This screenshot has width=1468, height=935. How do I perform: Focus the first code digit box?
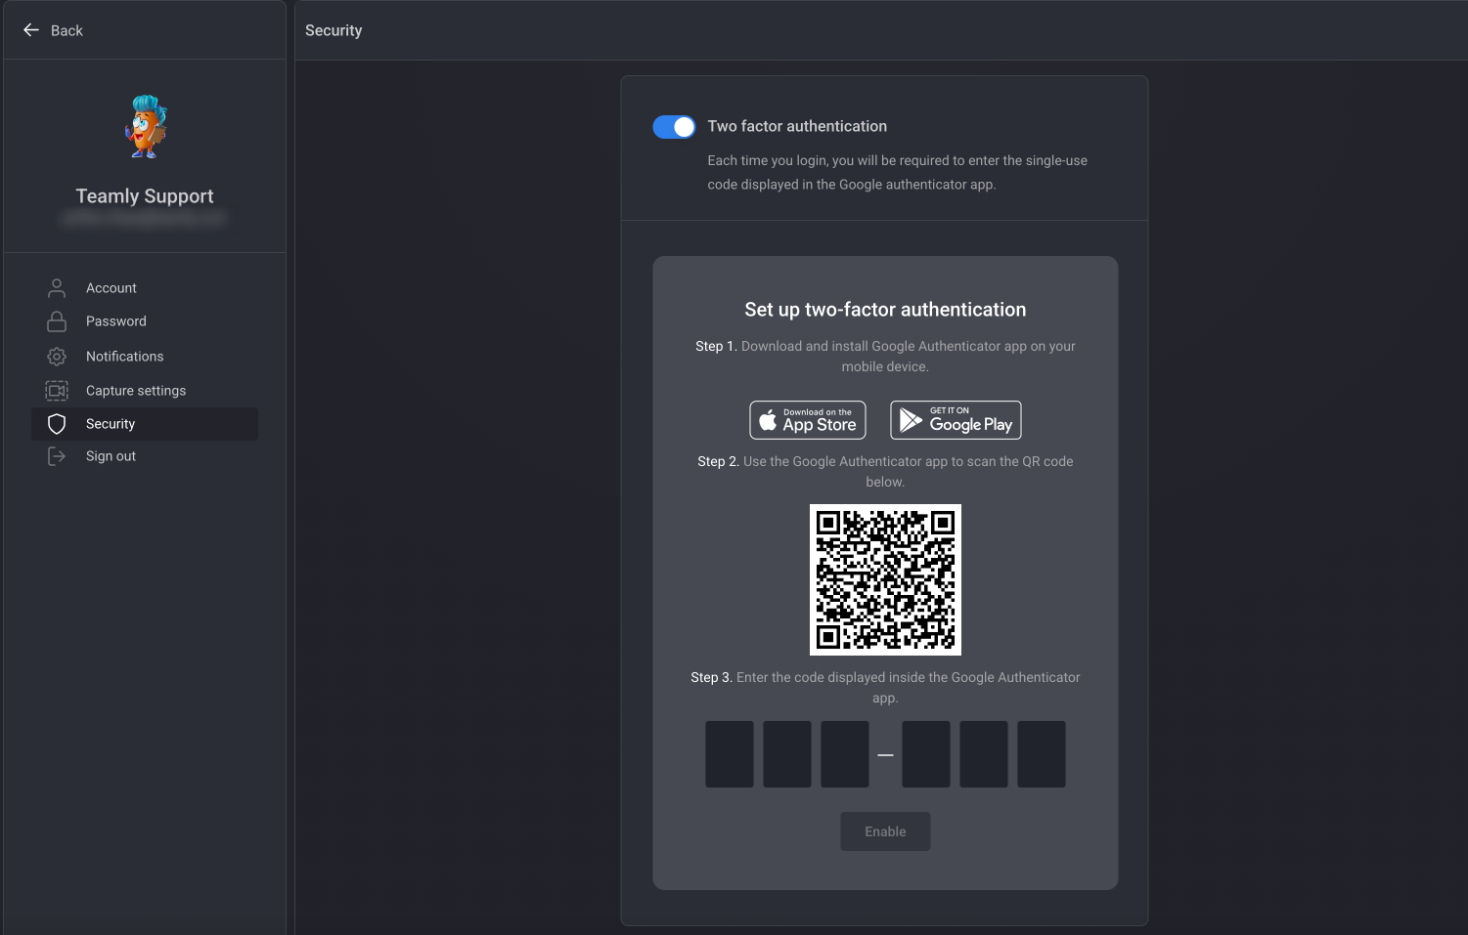click(730, 754)
